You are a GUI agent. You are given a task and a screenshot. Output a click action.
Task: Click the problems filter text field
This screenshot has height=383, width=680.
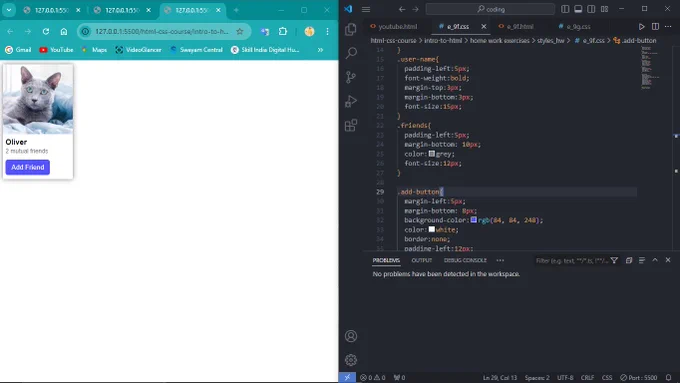(571, 260)
